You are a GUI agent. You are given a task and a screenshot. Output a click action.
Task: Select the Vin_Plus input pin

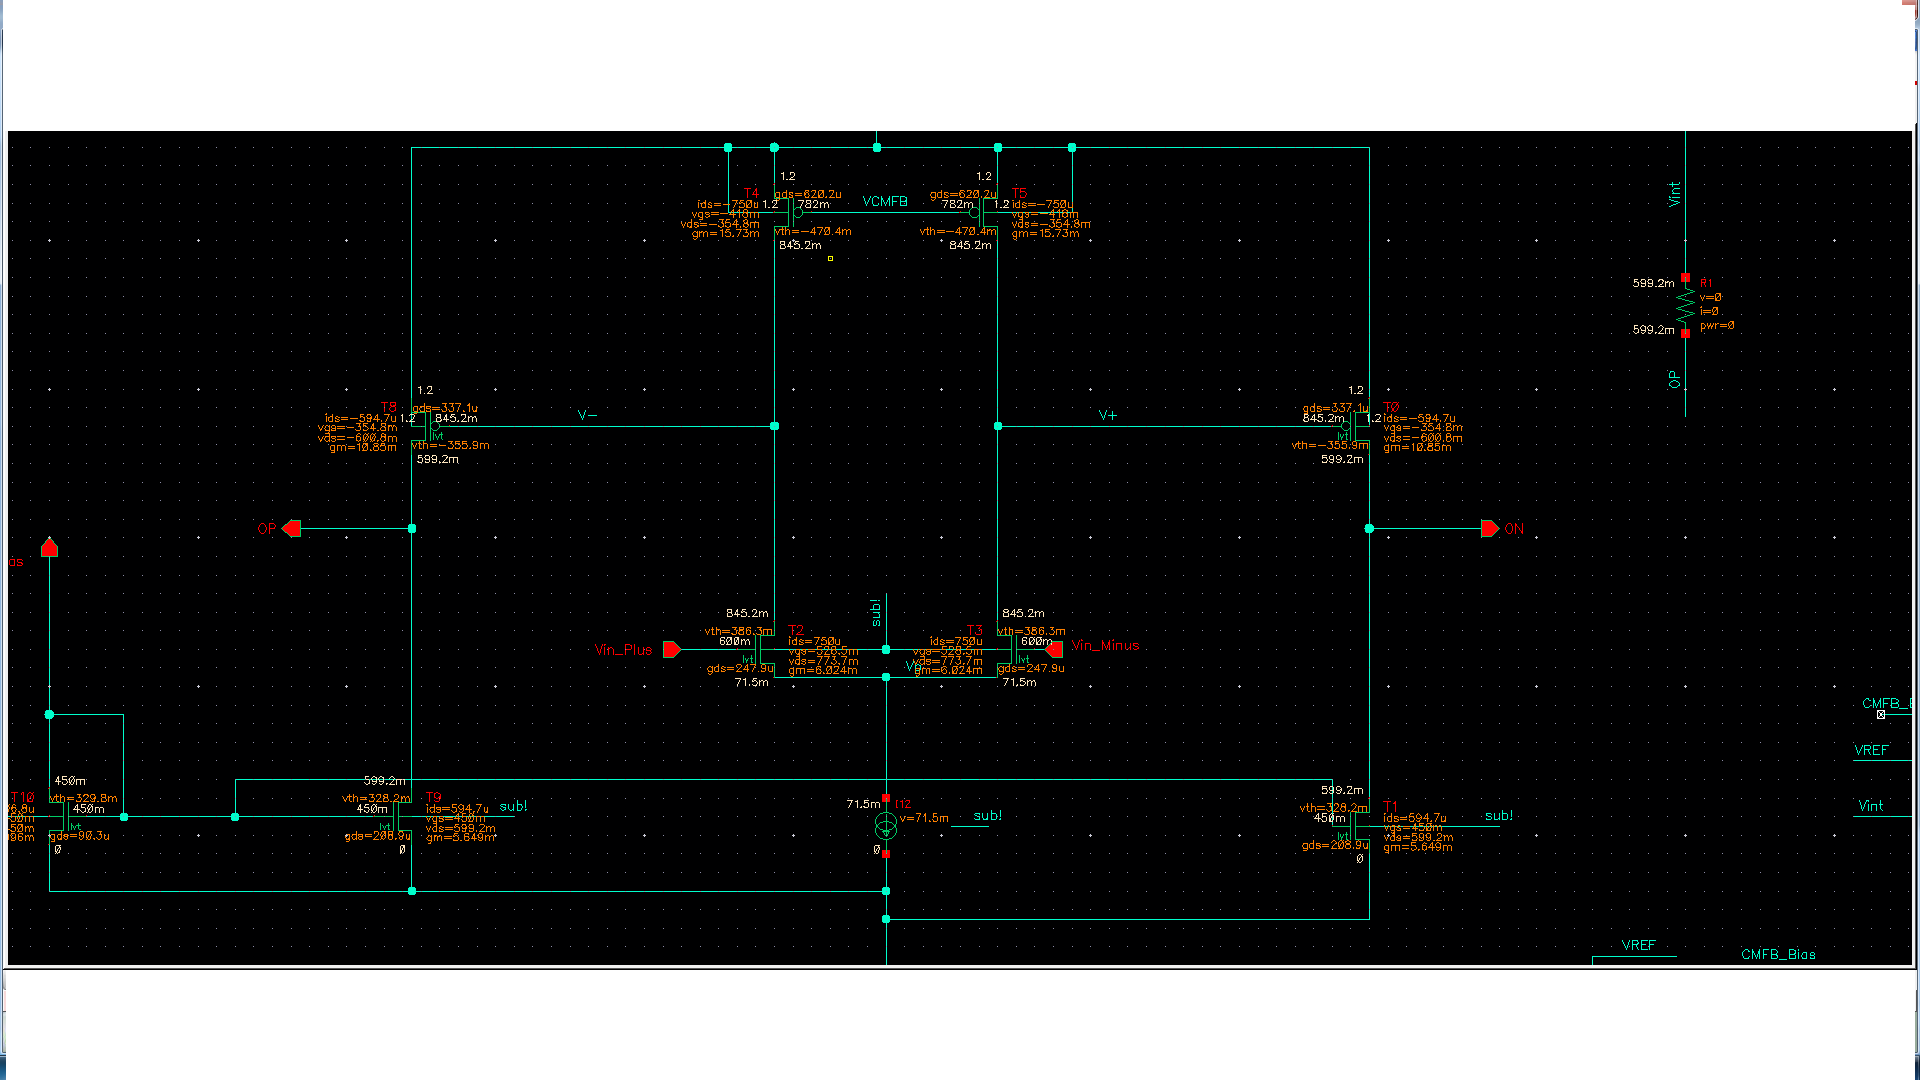point(672,650)
